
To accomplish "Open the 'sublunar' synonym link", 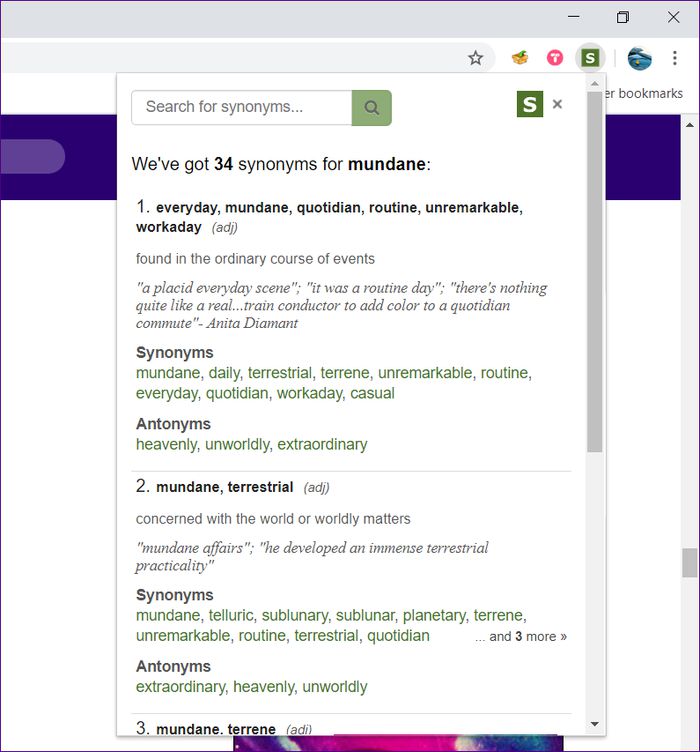I will pyautogui.click(x=365, y=615).
